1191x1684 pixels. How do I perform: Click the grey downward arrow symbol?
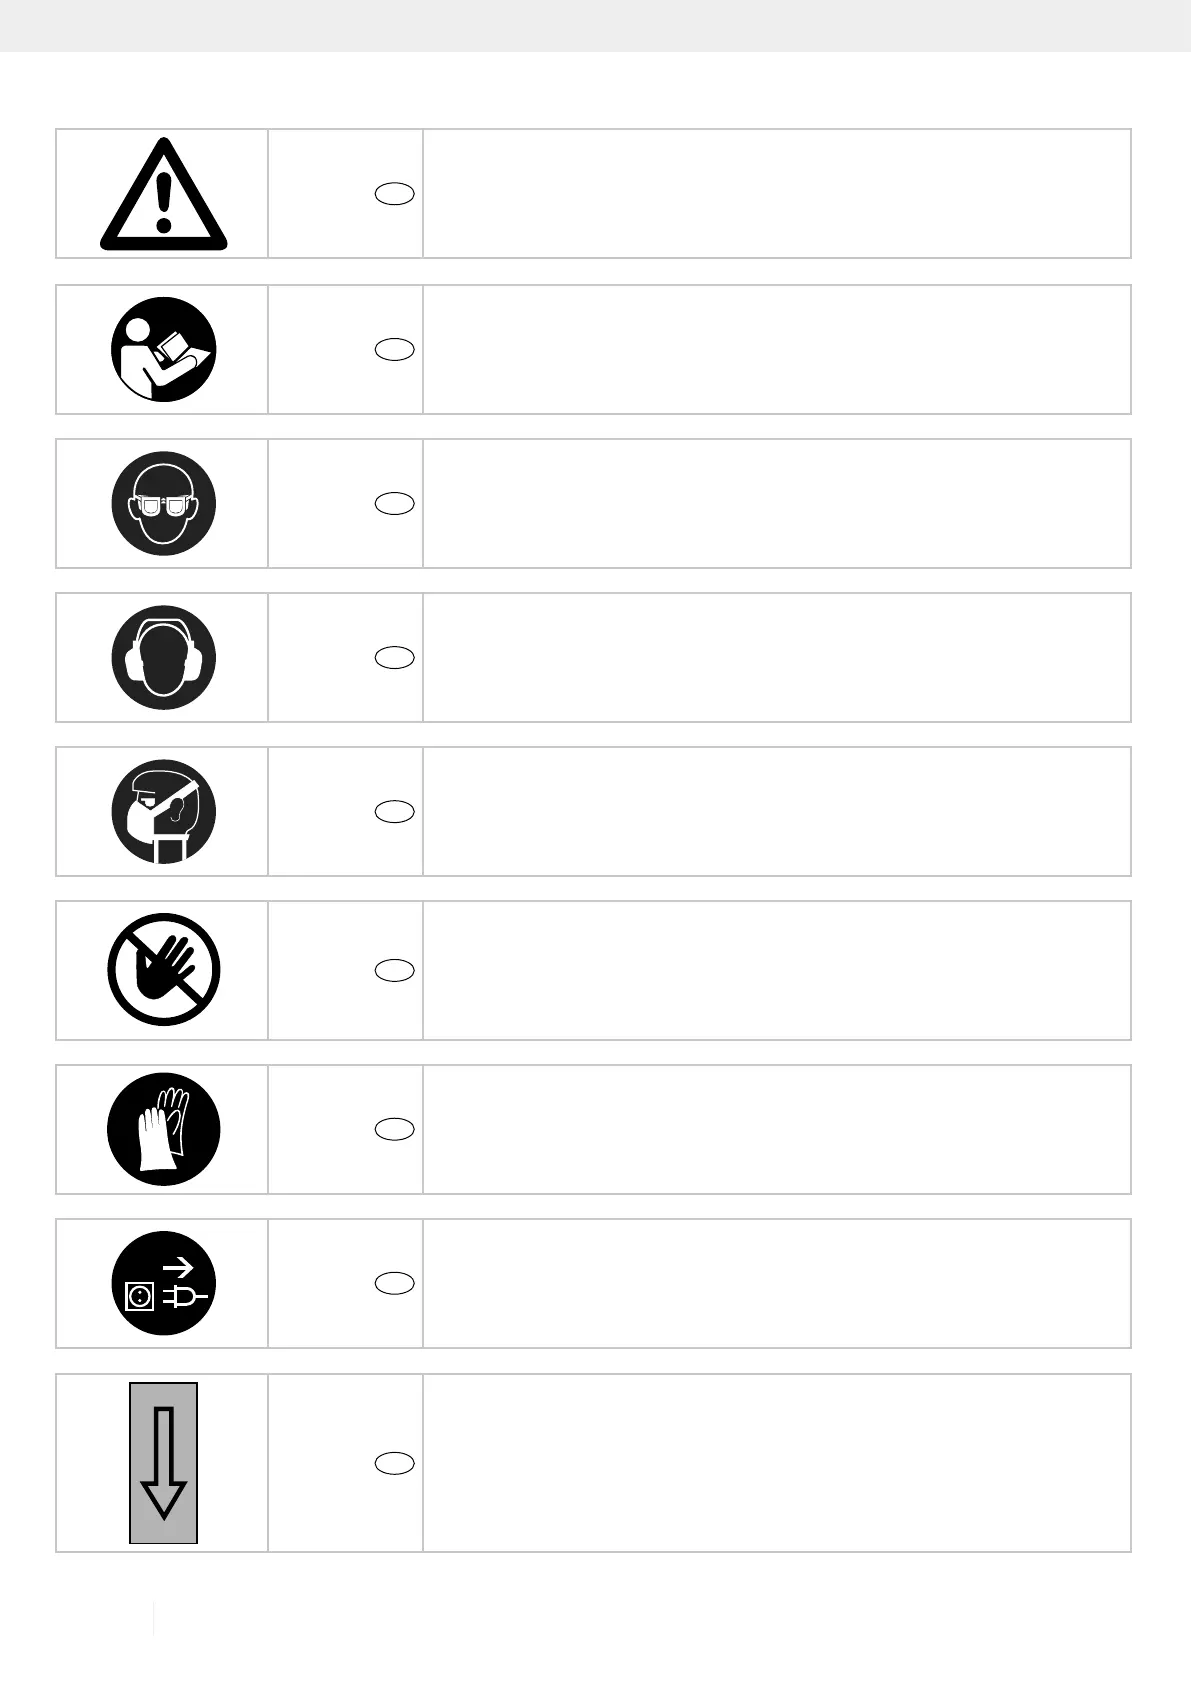click(x=163, y=1463)
